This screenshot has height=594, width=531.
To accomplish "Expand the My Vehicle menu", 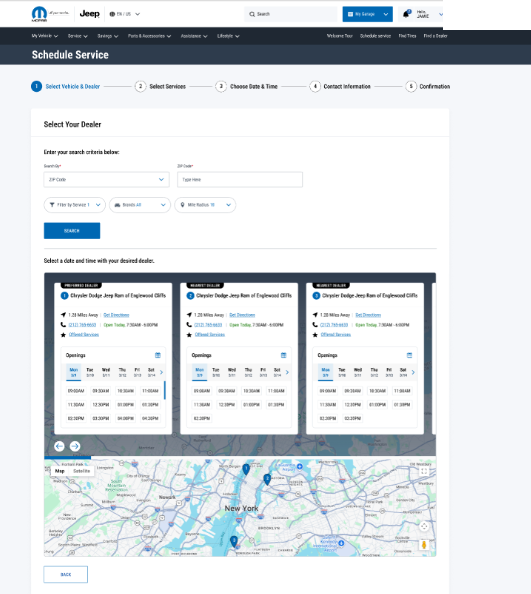I will click(x=45, y=36).
